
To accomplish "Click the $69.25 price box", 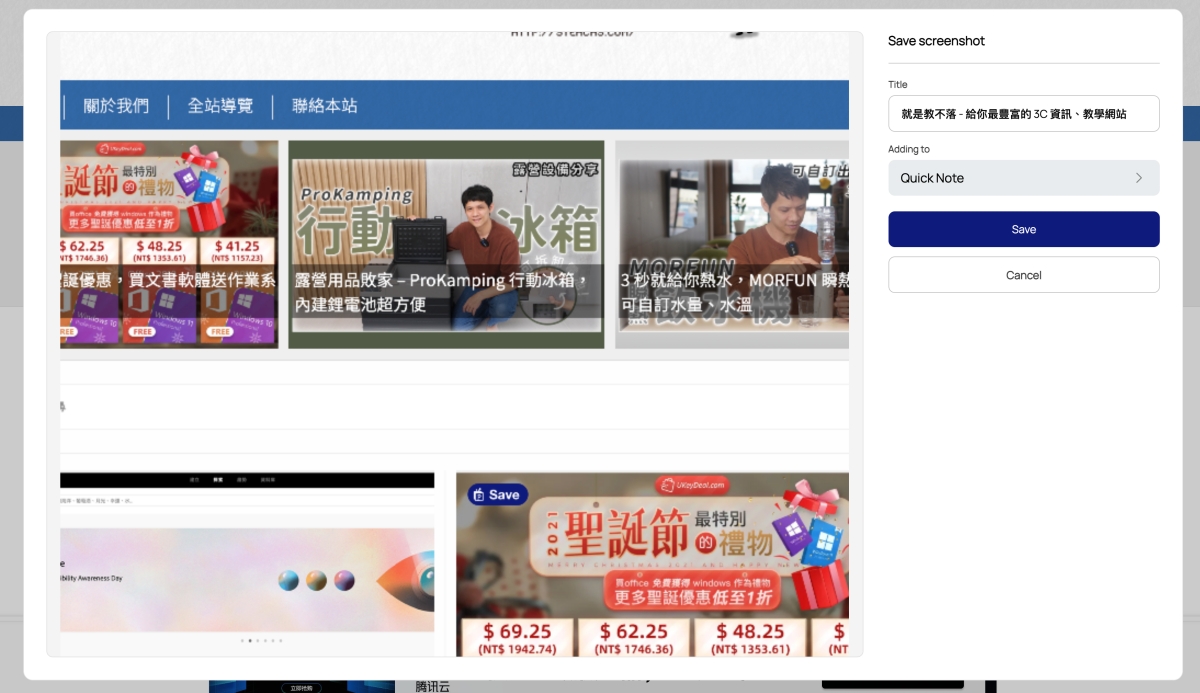I will click(x=517, y=638).
